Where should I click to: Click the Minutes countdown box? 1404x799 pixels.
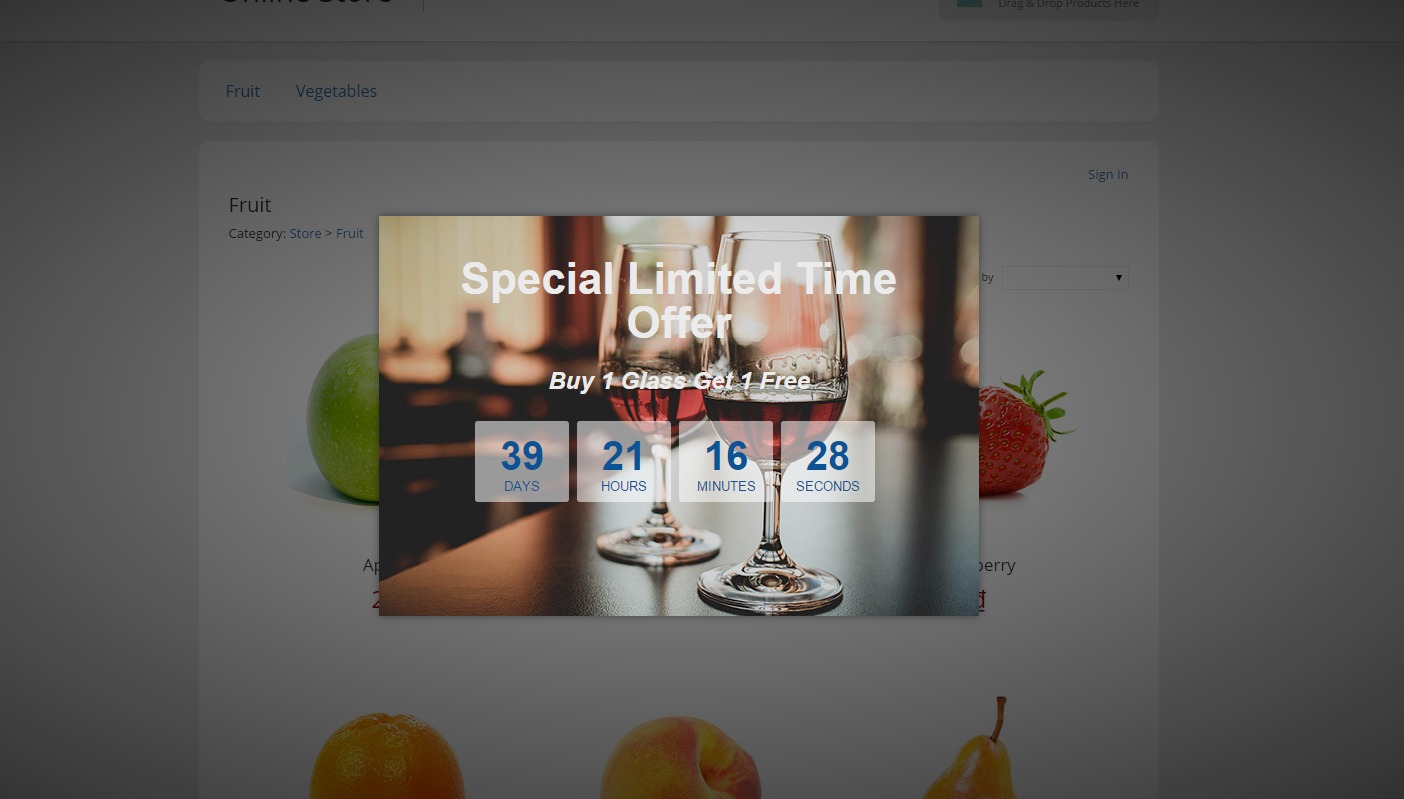point(726,461)
